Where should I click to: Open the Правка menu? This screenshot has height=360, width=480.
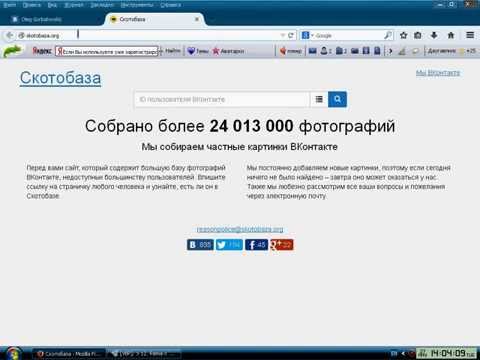(32, 5)
